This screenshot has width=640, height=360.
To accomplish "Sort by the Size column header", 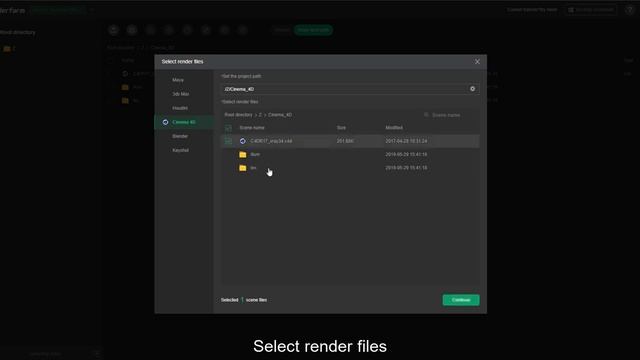I will tap(341, 128).
